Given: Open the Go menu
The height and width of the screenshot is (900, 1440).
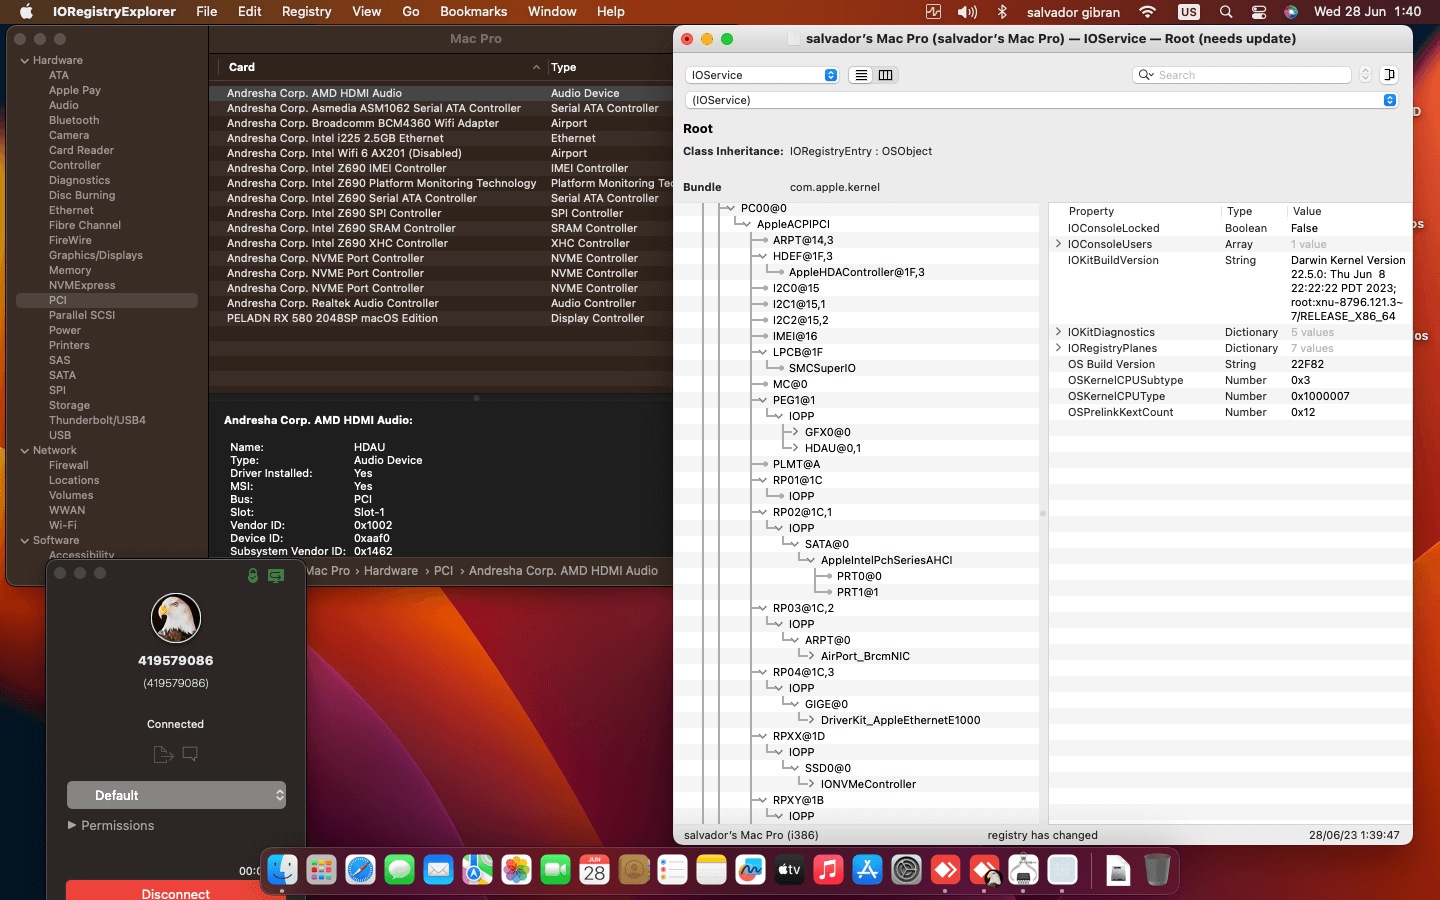Looking at the screenshot, I should 411,12.
